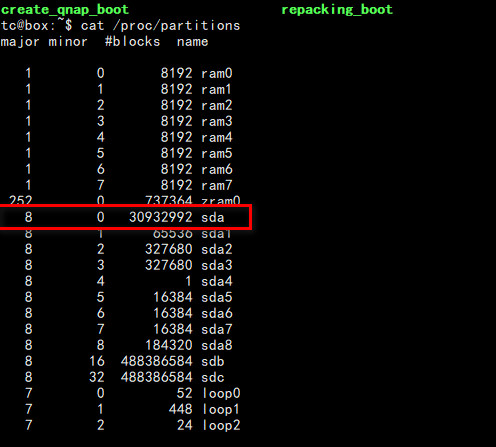
Task: Select the ram7 device name
Action: pyautogui.click(x=217, y=185)
